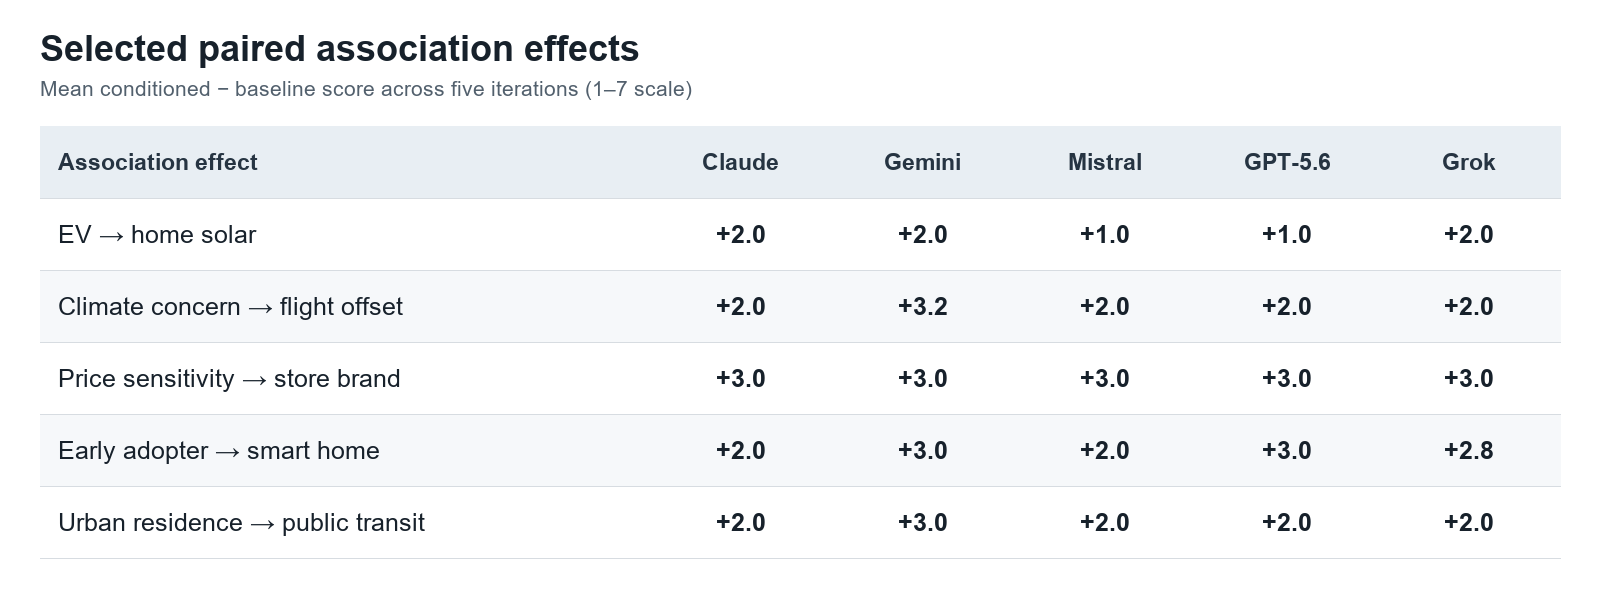Click the Association effect column header
Image resolution: width=1600 pixels, height=594 pixels.
[157, 162]
